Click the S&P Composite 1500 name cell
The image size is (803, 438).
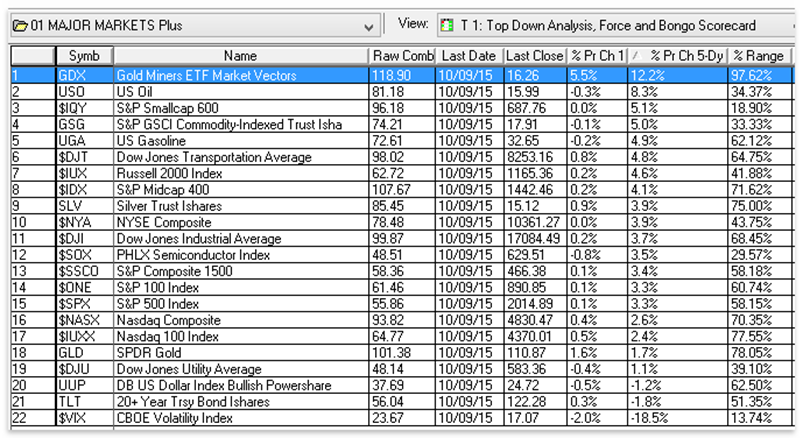click(x=241, y=271)
